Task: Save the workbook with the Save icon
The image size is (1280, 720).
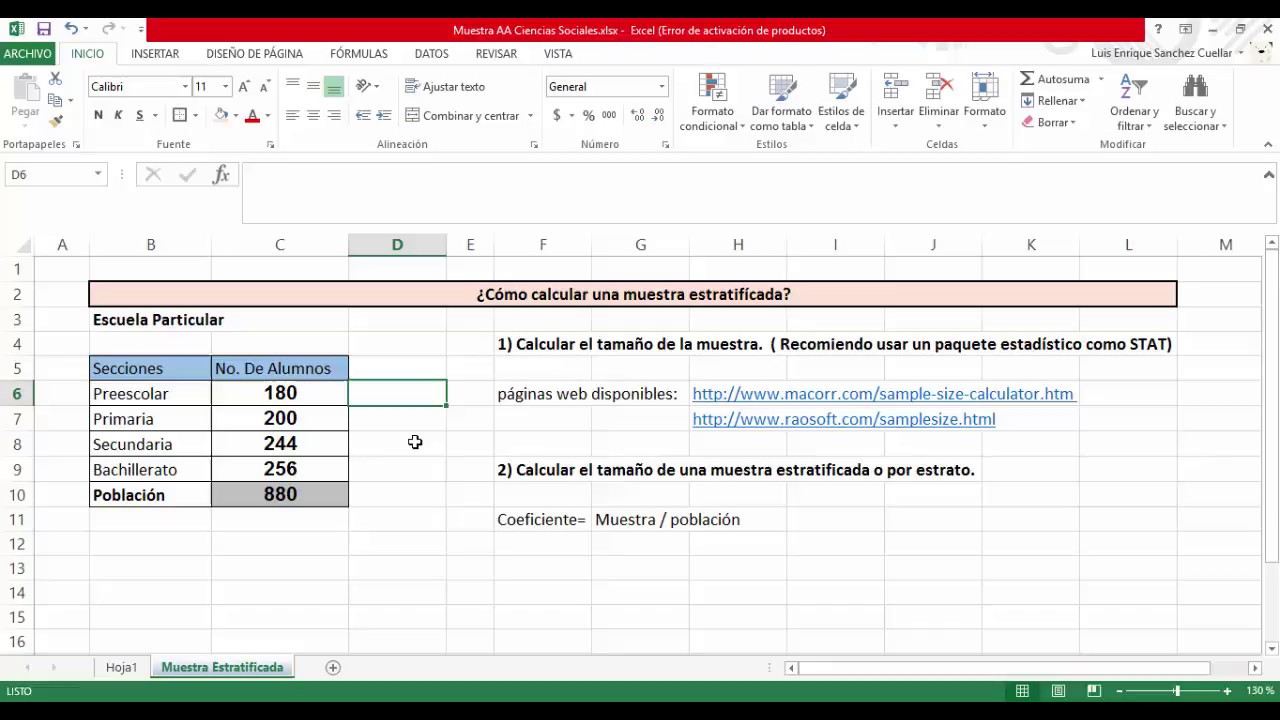Action: [x=43, y=30]
